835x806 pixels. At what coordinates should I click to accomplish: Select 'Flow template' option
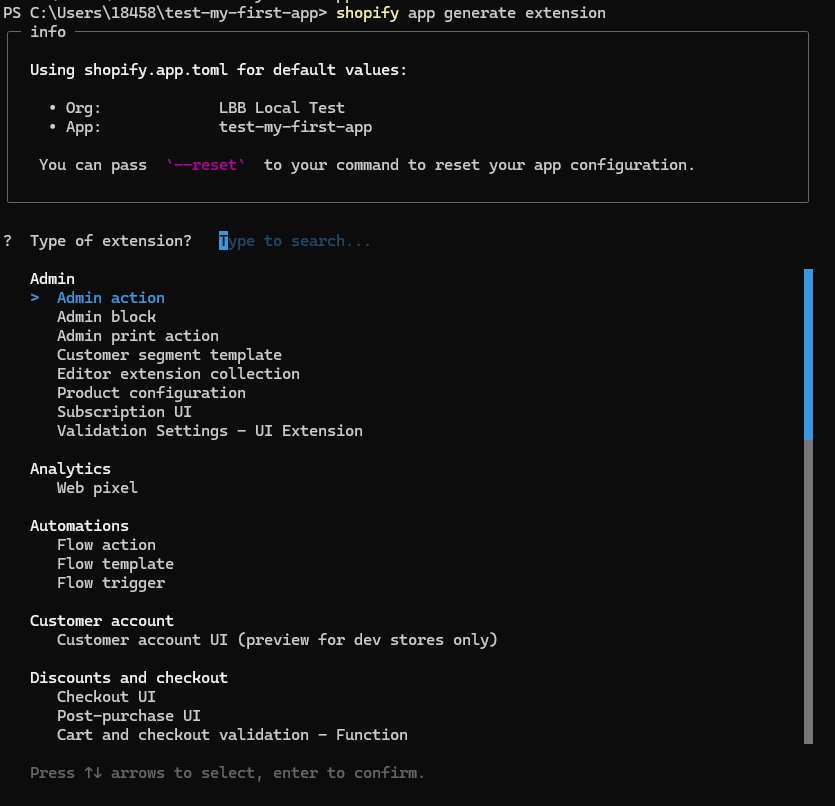116,564
